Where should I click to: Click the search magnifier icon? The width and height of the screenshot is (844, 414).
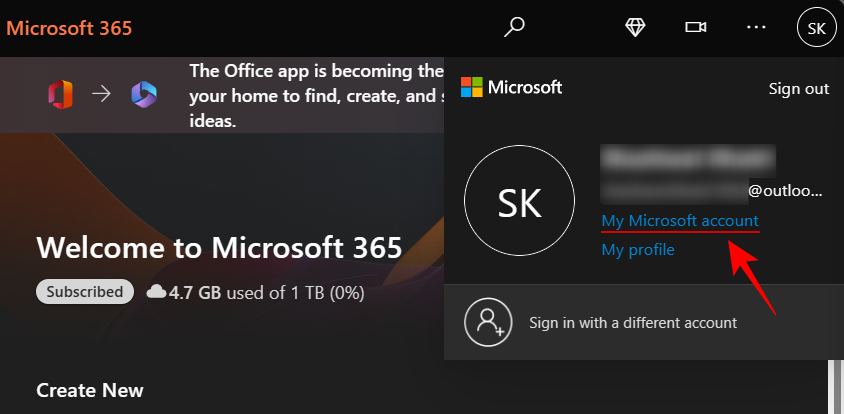pos(515,28)
